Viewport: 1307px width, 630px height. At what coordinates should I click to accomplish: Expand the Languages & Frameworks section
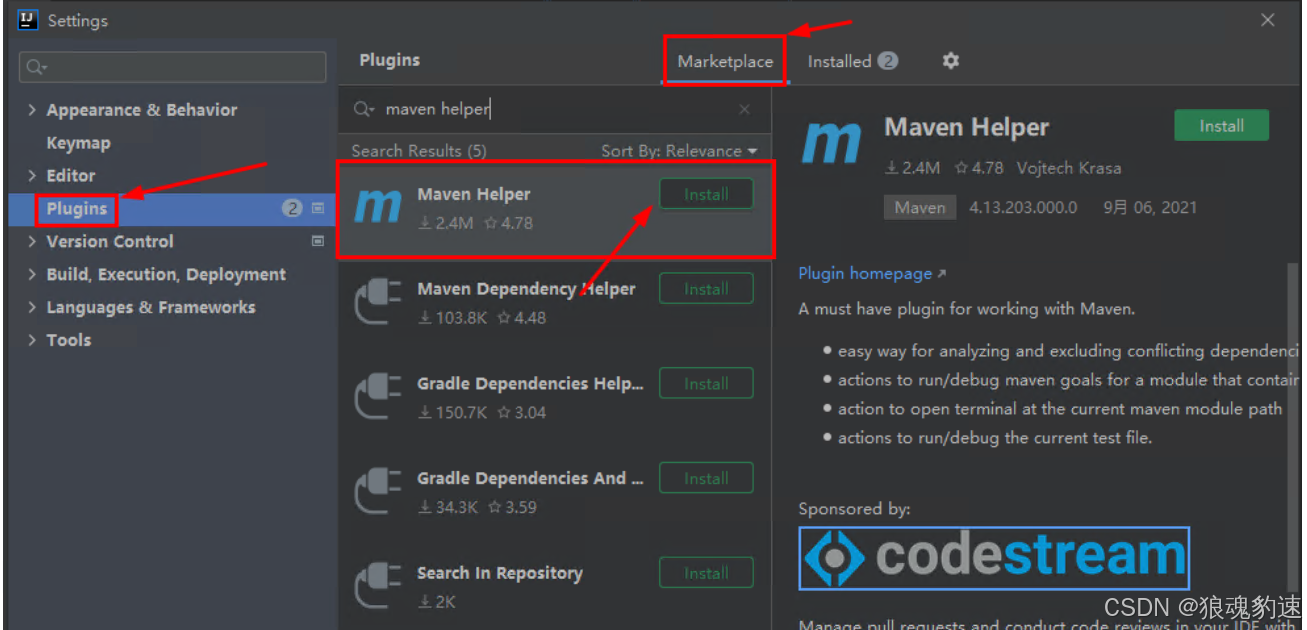32,307
